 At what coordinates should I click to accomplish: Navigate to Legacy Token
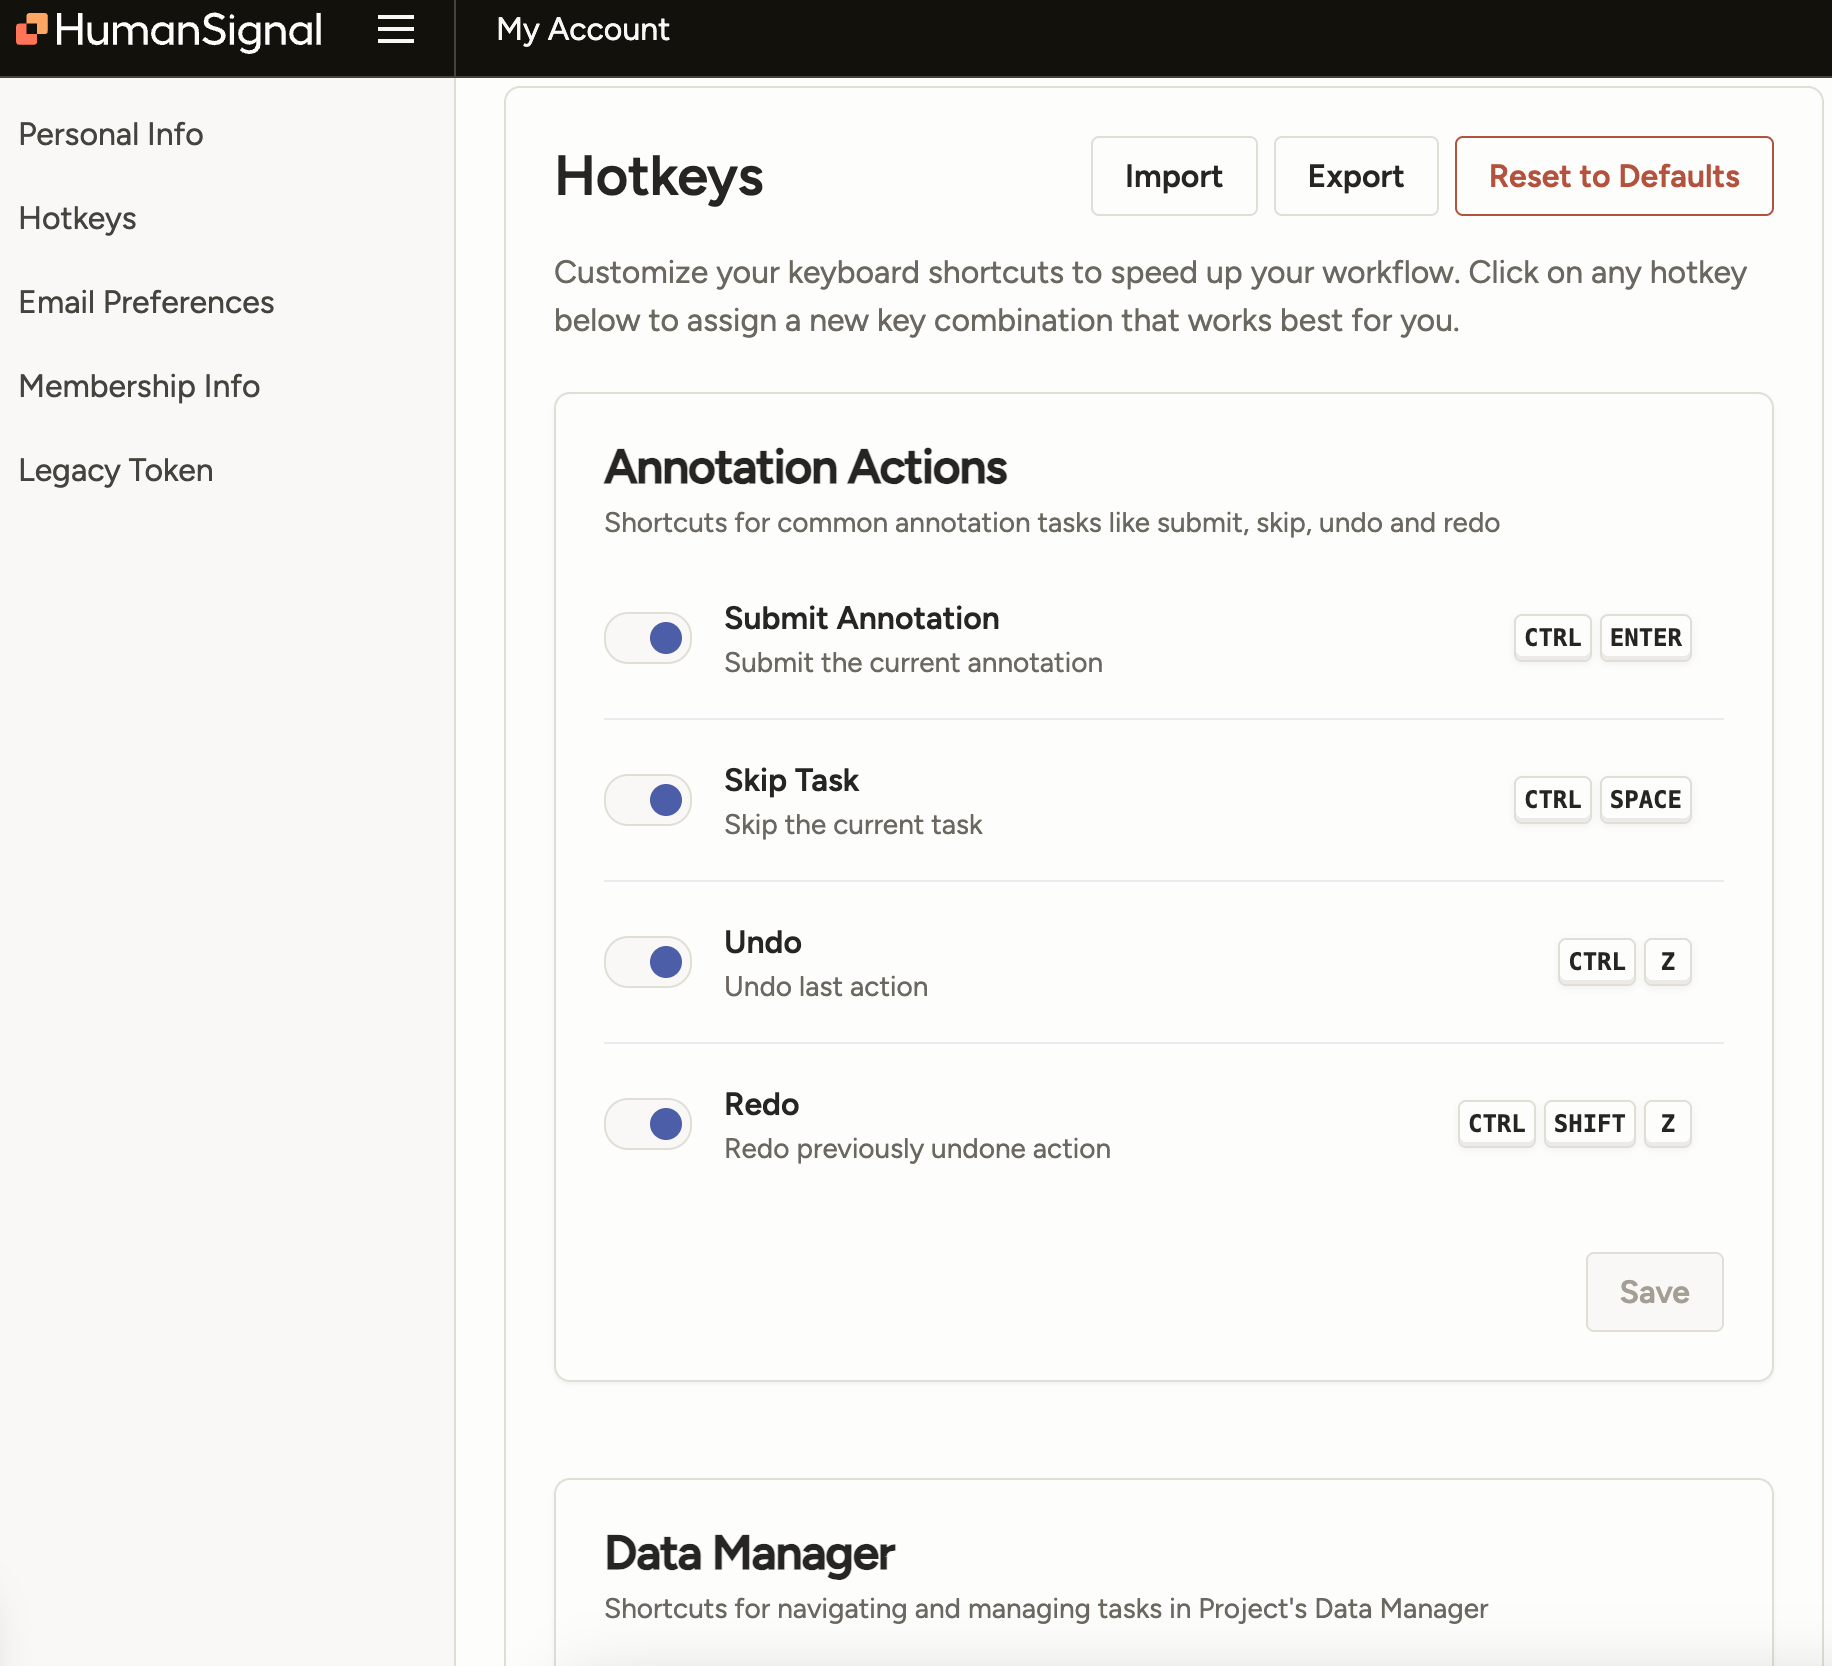coord(116,470)
